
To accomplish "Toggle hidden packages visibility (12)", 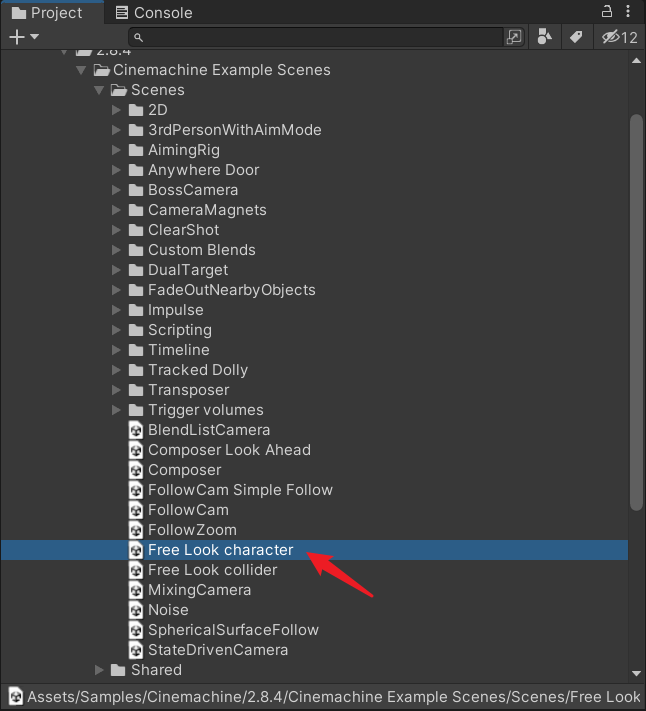I will pos(620,37).
